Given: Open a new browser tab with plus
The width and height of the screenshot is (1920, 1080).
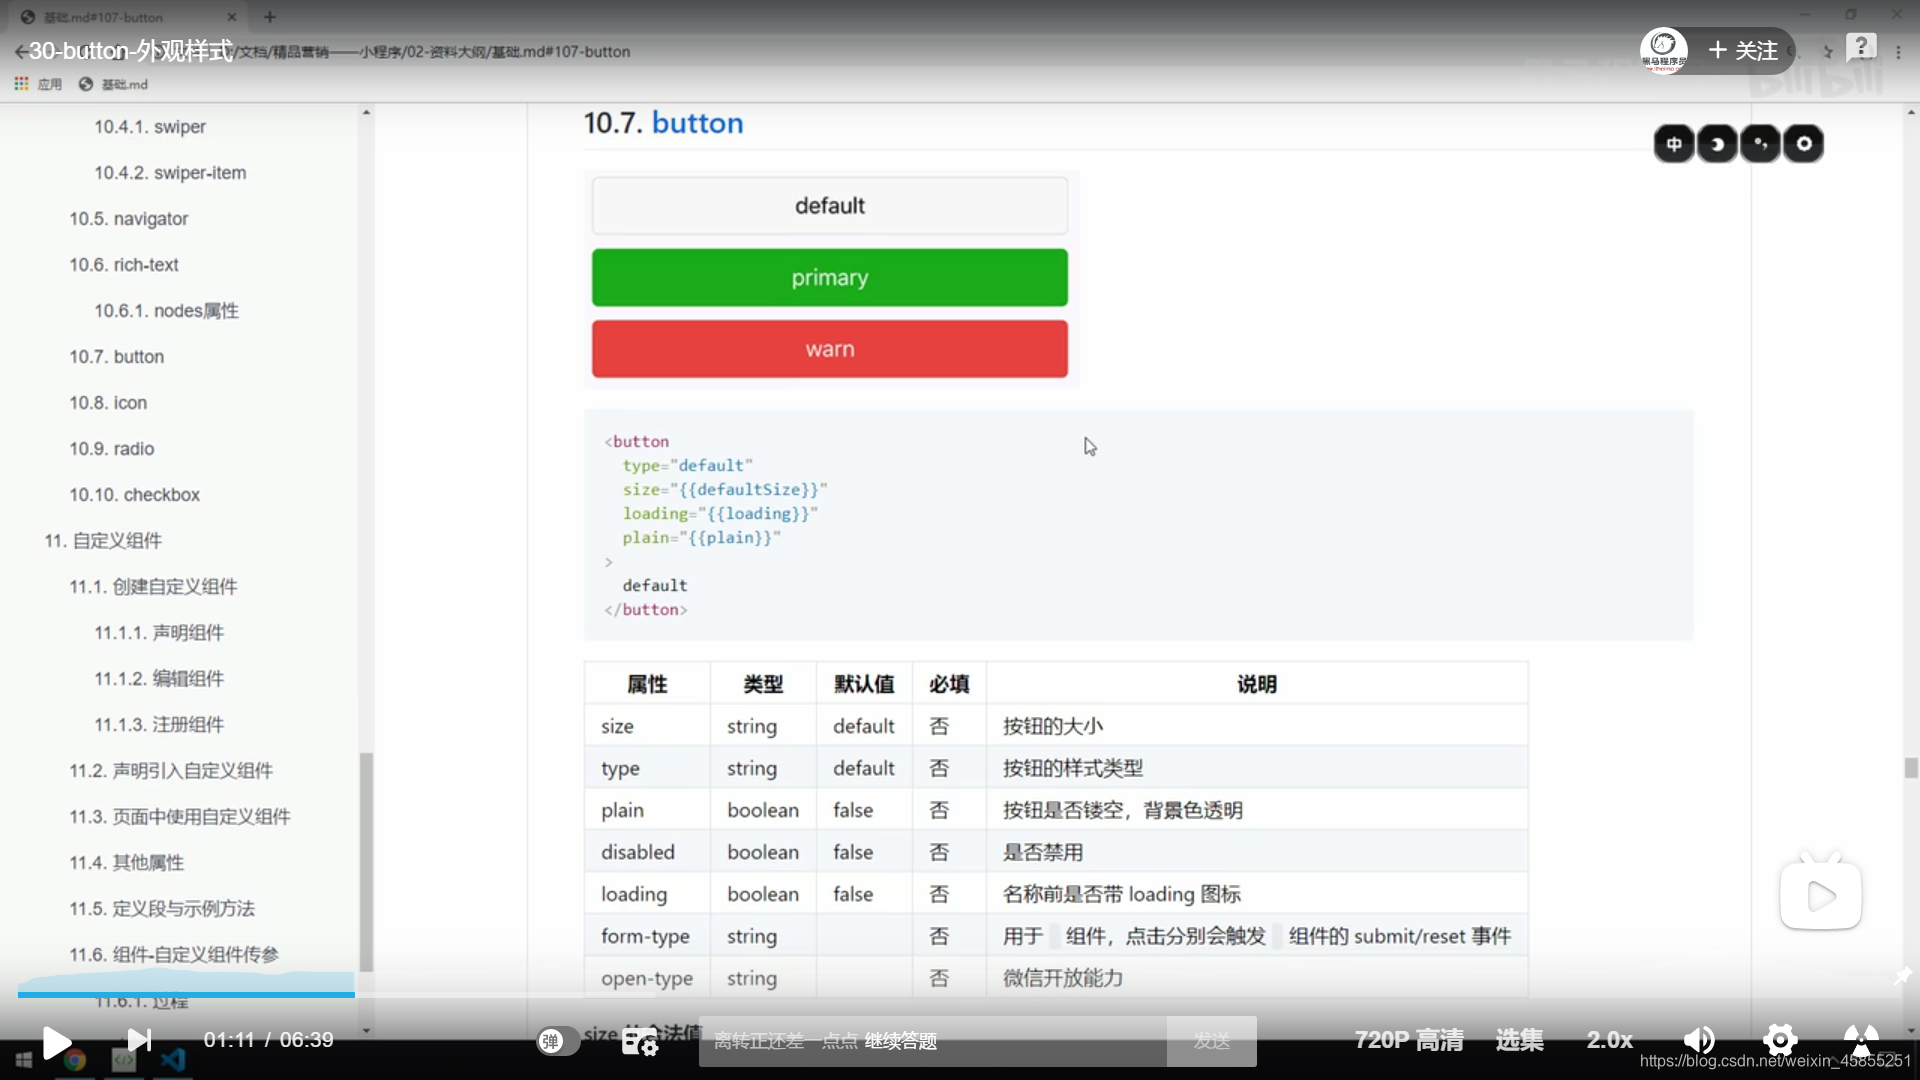Looking at the screenshot, I should point(270,17).
